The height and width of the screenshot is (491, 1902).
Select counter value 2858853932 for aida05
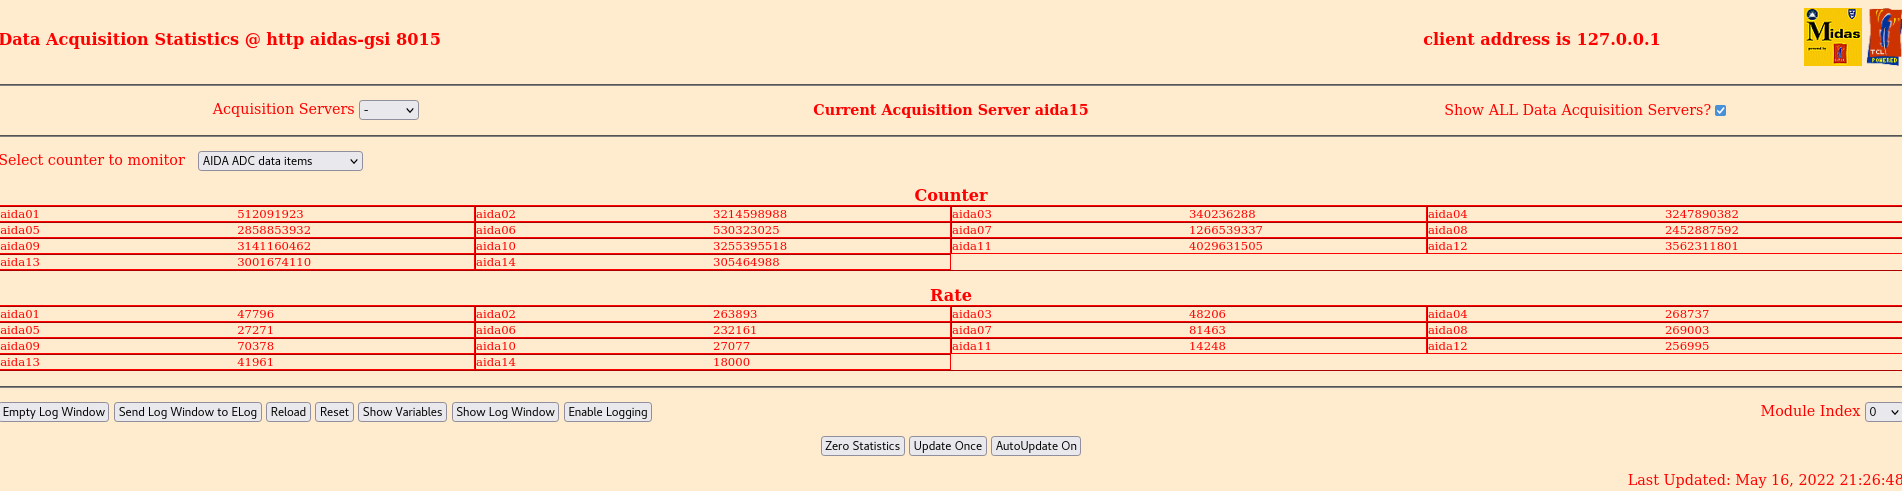[x=274, y=230]
